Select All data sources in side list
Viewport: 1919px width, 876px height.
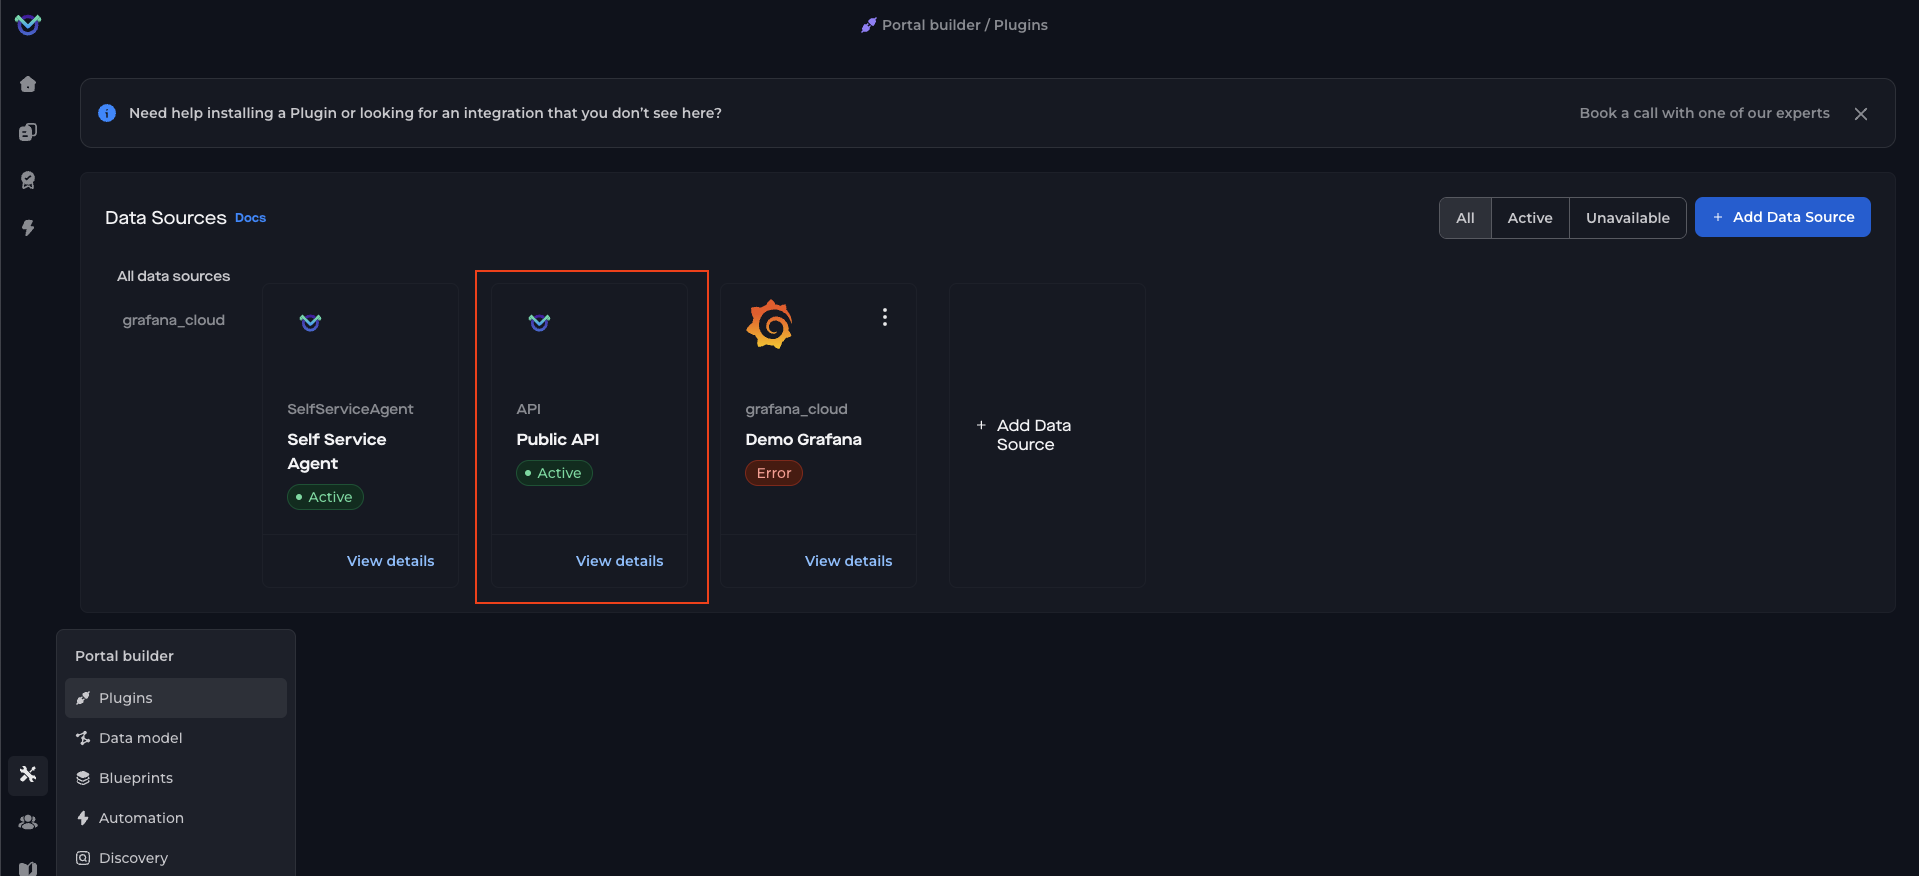(173, 276)
